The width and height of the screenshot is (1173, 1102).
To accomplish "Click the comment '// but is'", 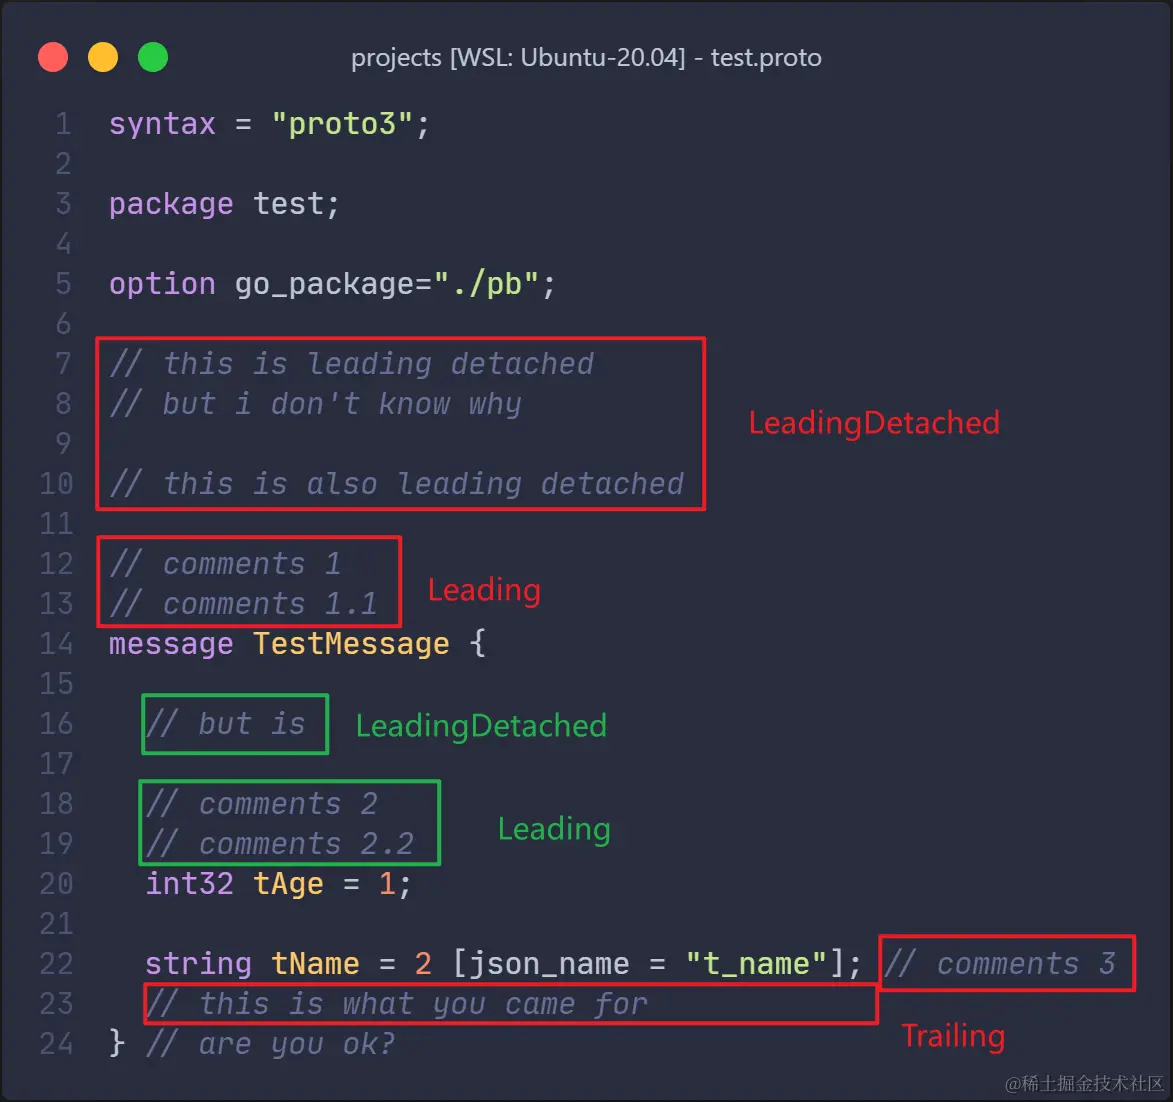I will (225, 724).
